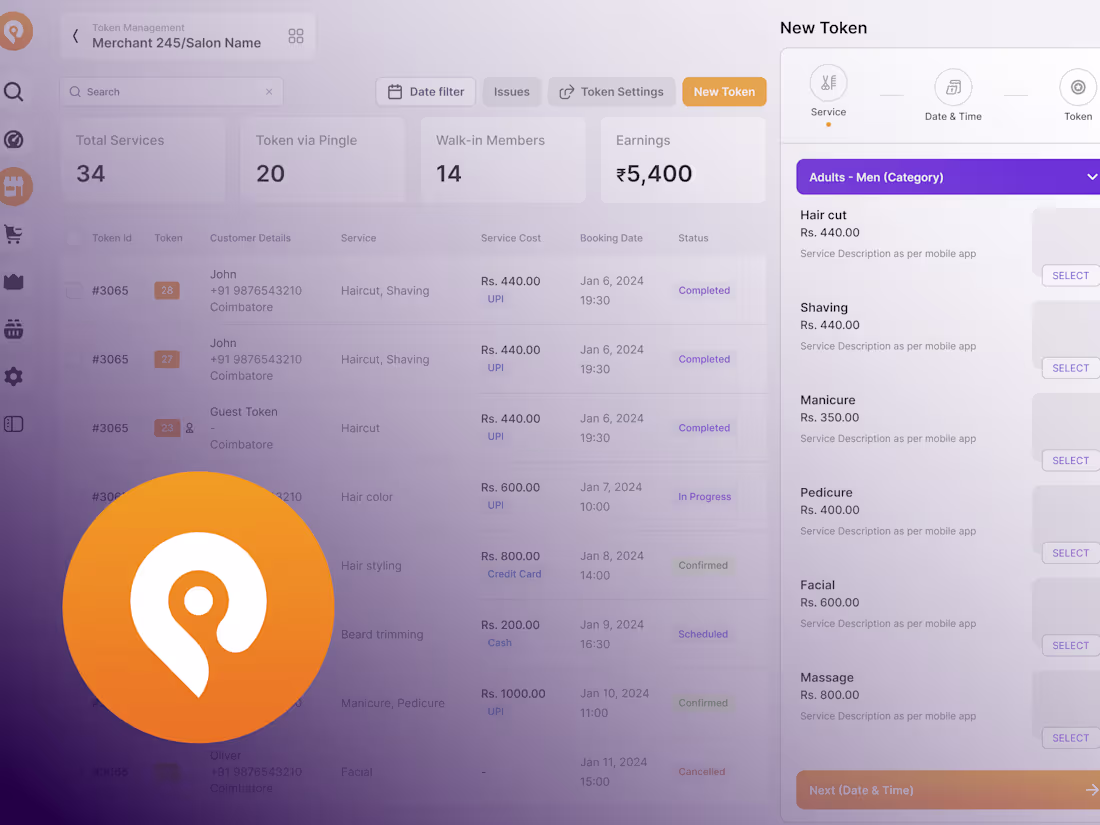Clear the search box using the X icon

(268, 91)
